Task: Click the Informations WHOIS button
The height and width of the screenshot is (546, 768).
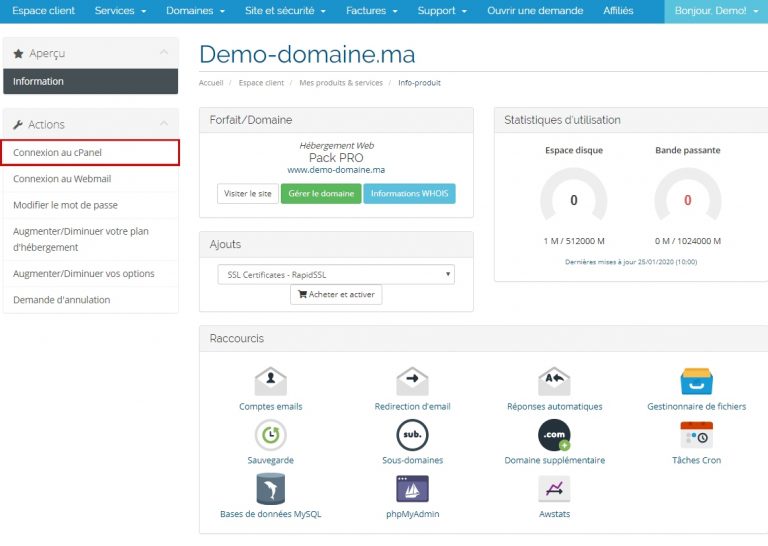Action: 409,193
